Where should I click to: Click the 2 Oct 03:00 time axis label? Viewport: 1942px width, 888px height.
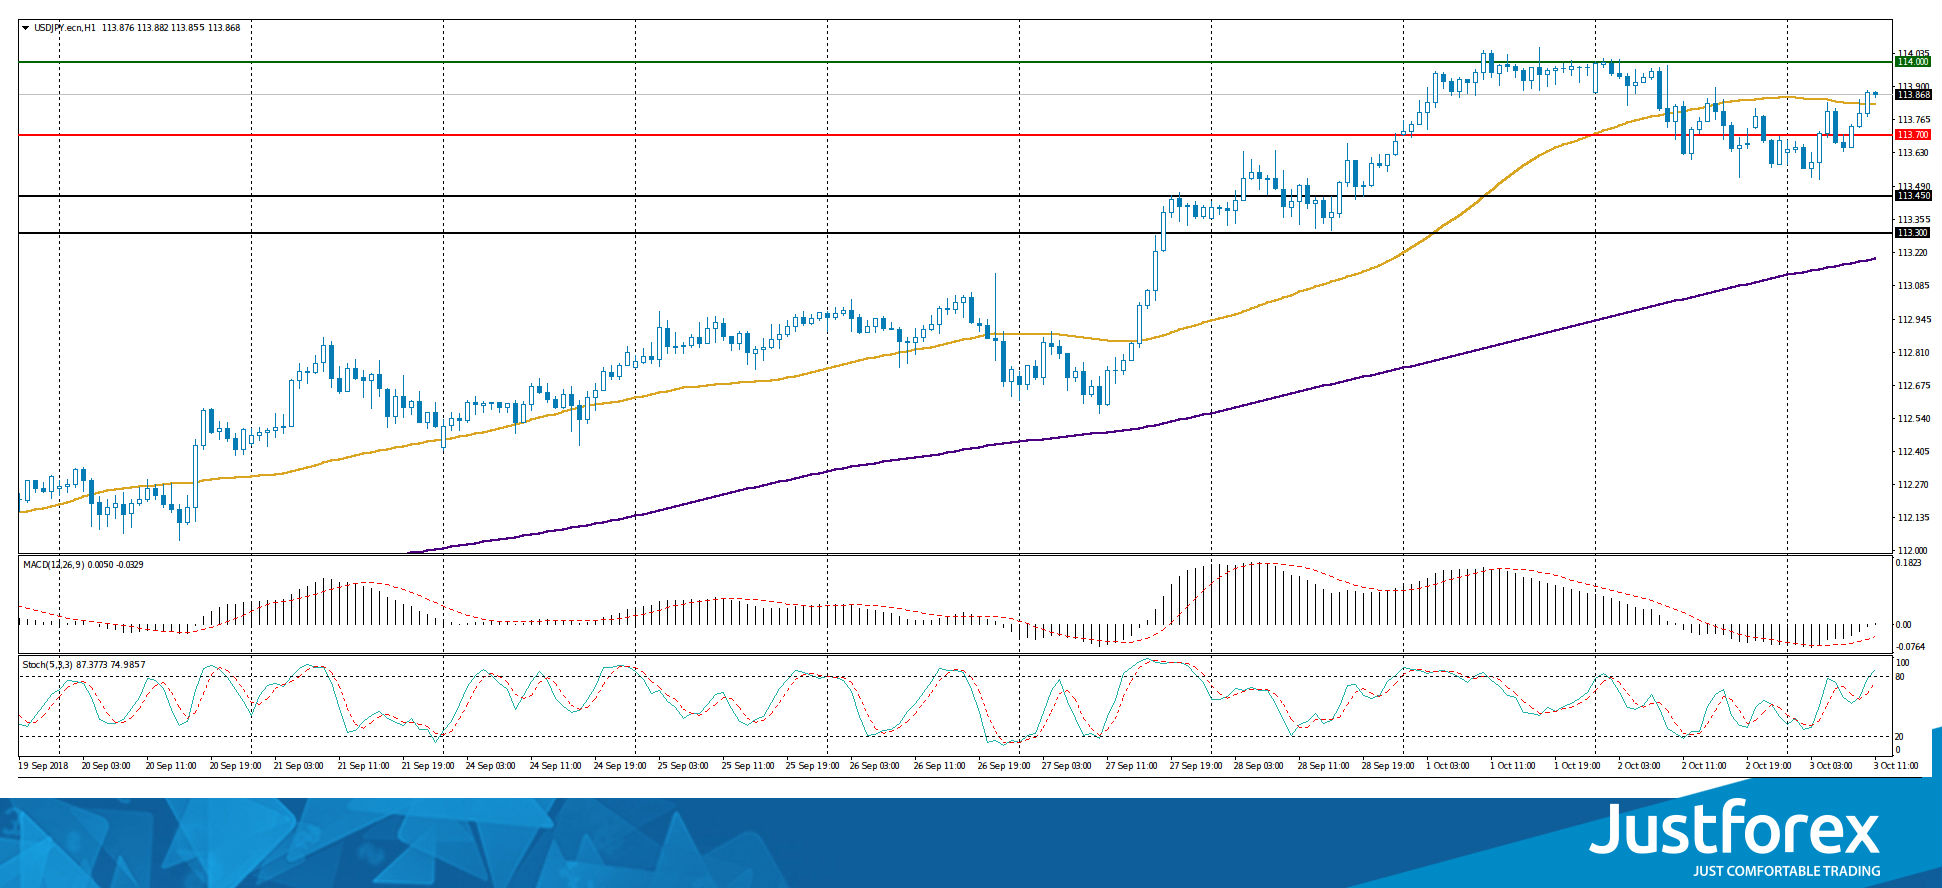point(1641,766)
